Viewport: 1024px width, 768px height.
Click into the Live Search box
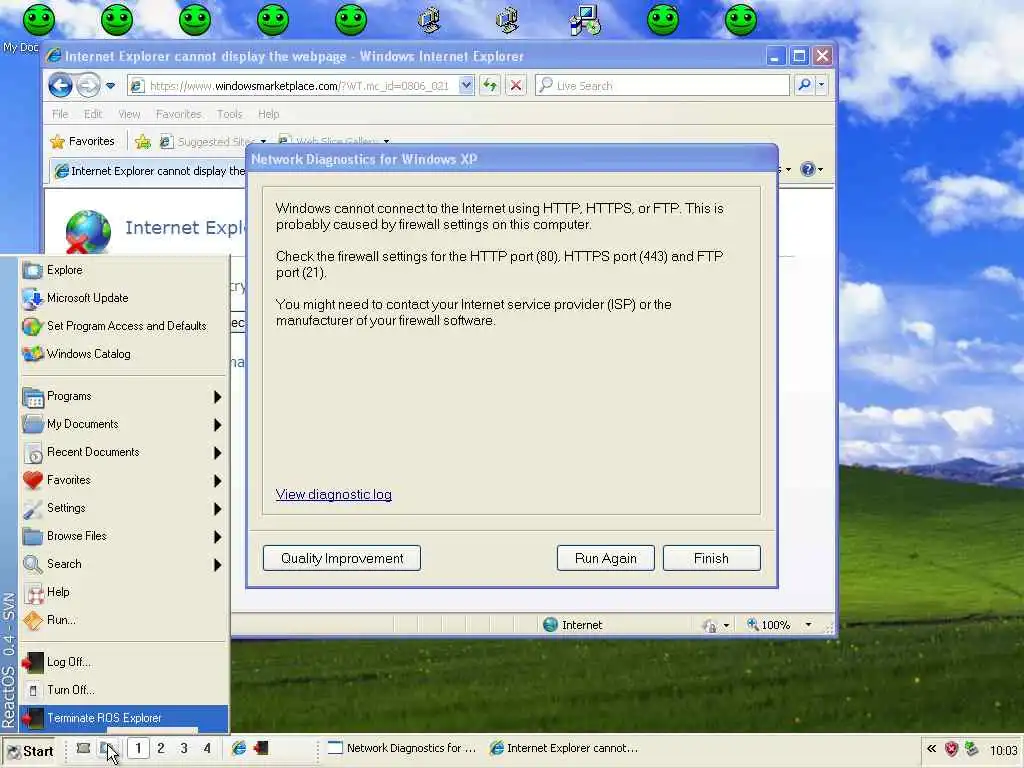click(662, 86)
